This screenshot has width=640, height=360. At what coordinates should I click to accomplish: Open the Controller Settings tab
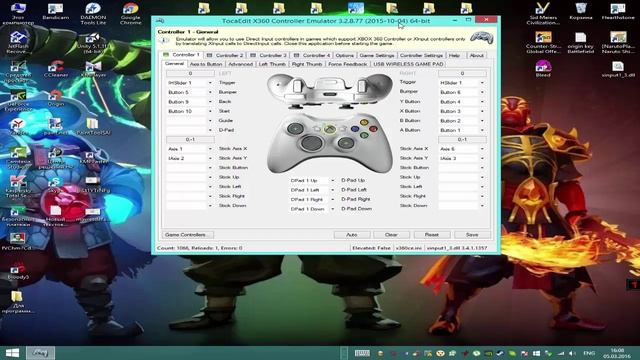pyautogui.click(x=421, y=55)
